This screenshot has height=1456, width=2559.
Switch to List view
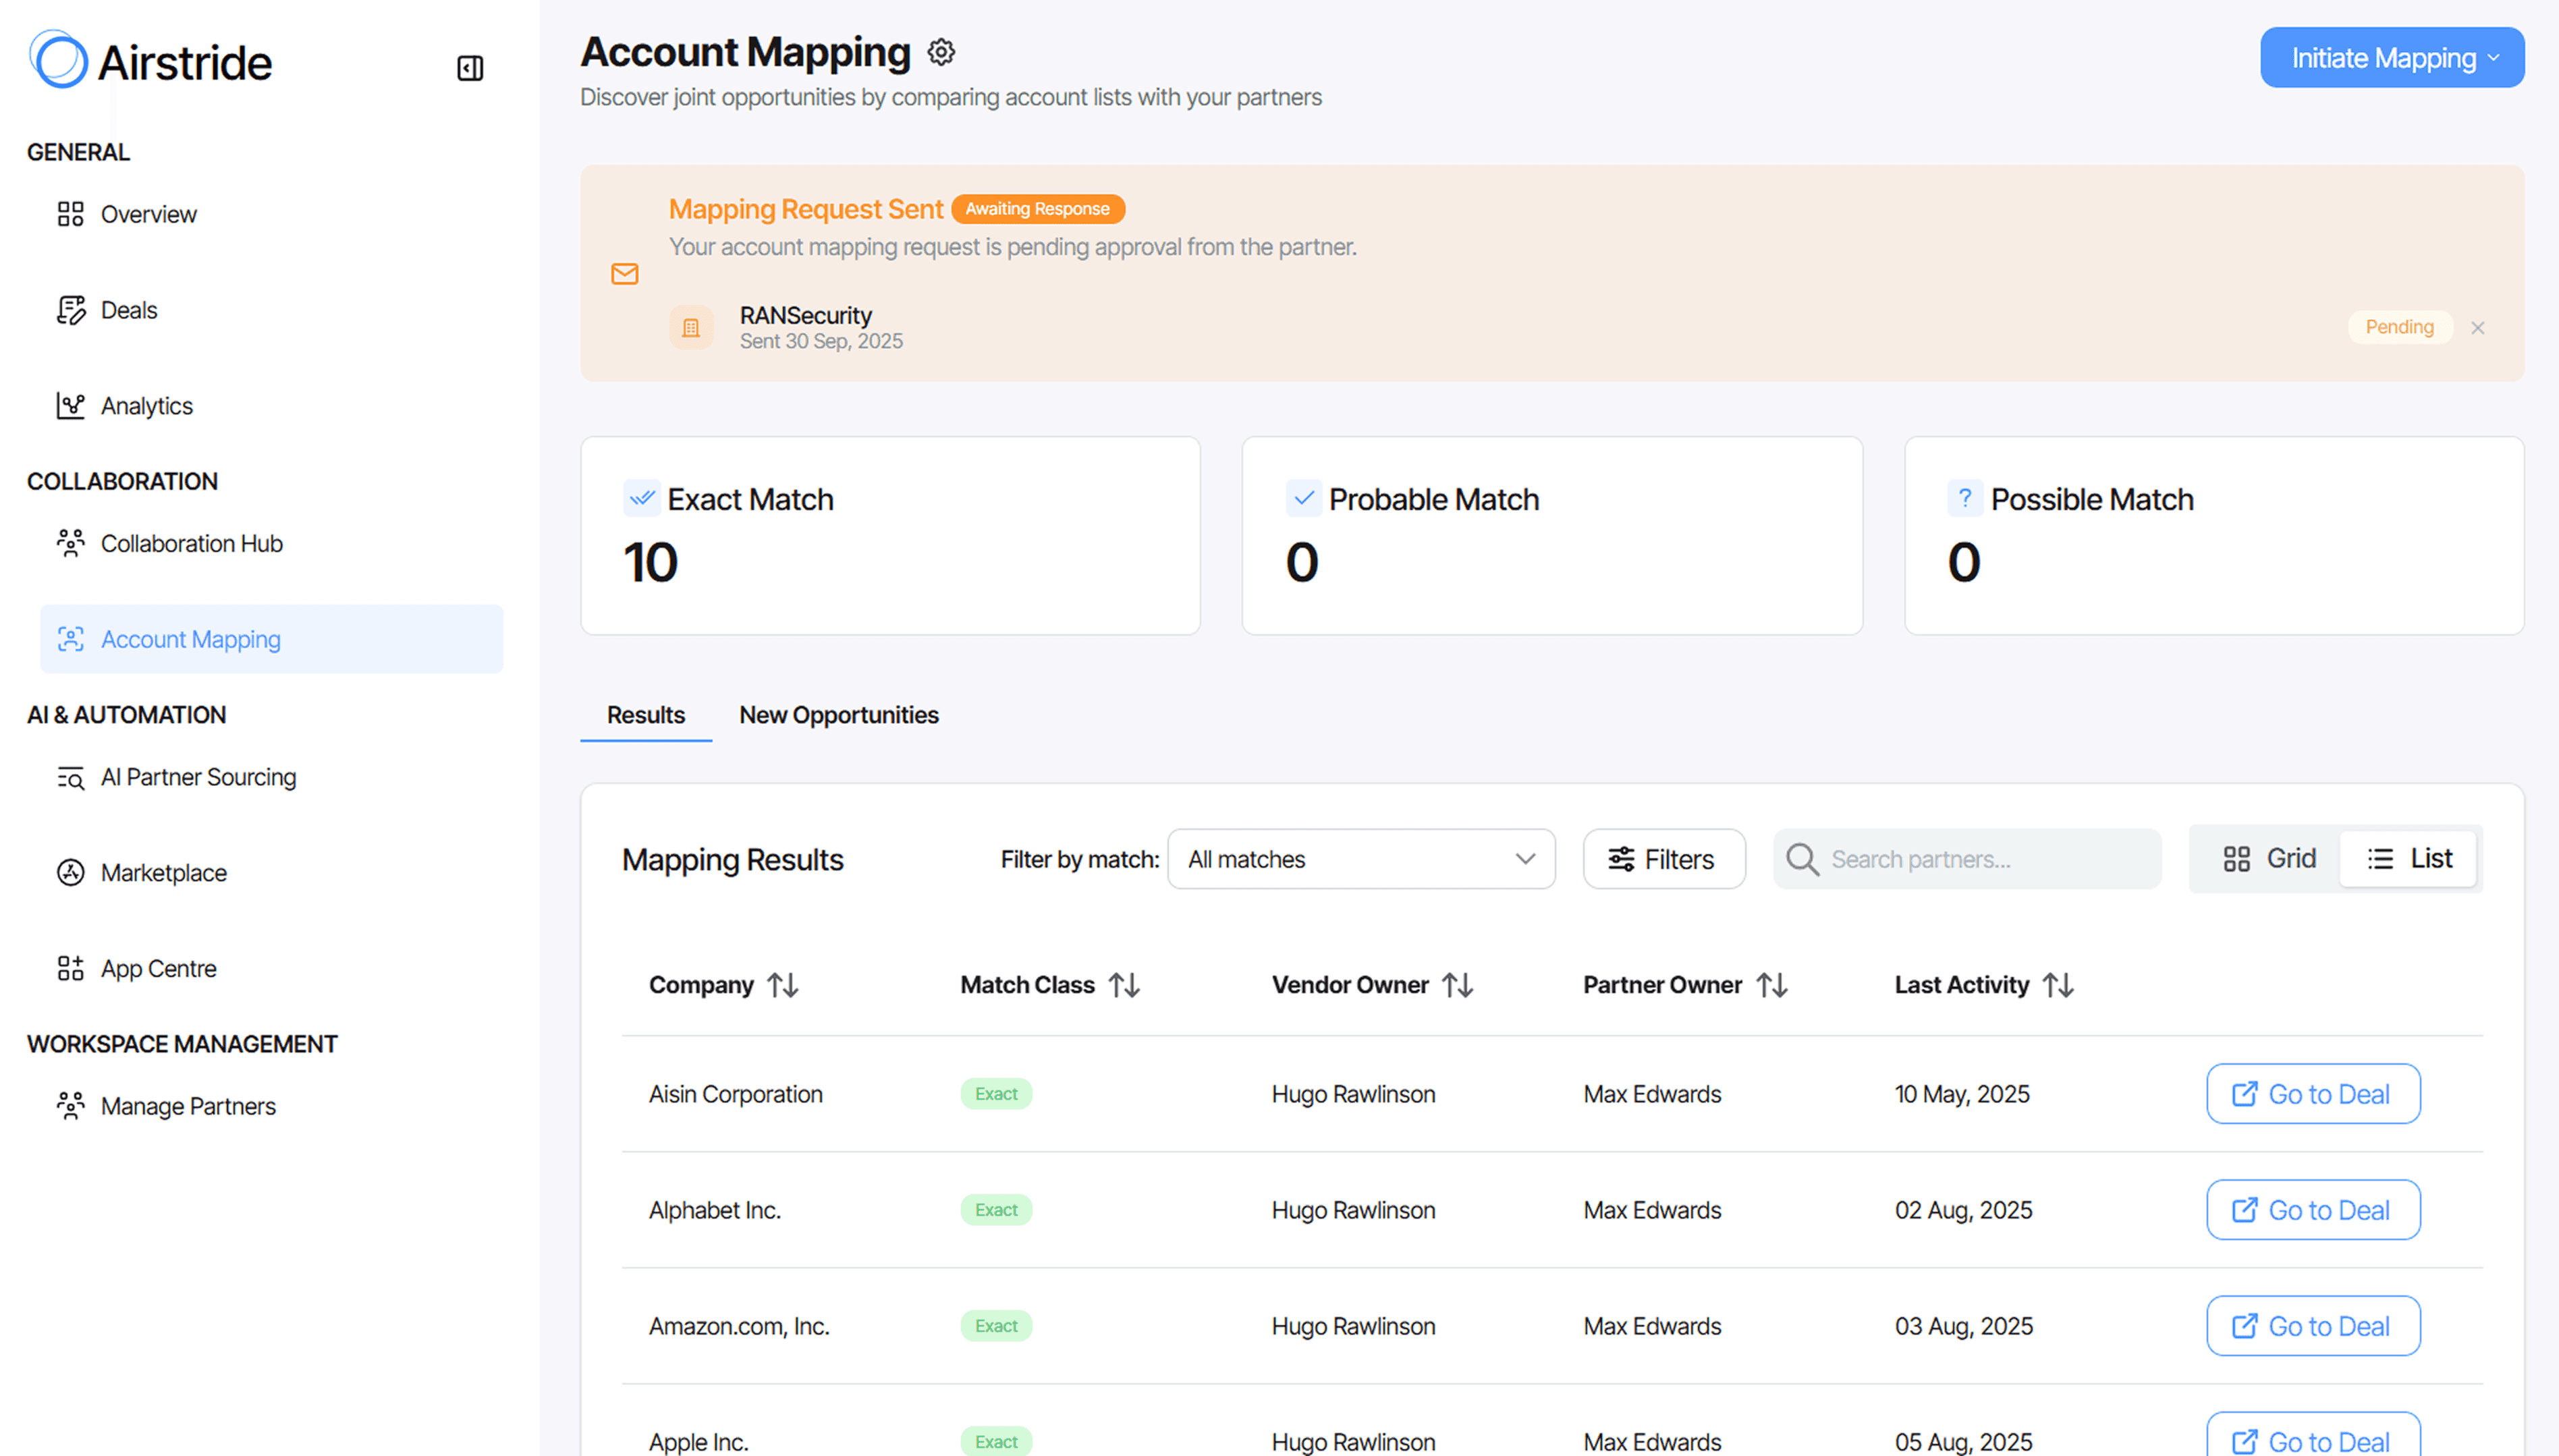pos(2409,858)
